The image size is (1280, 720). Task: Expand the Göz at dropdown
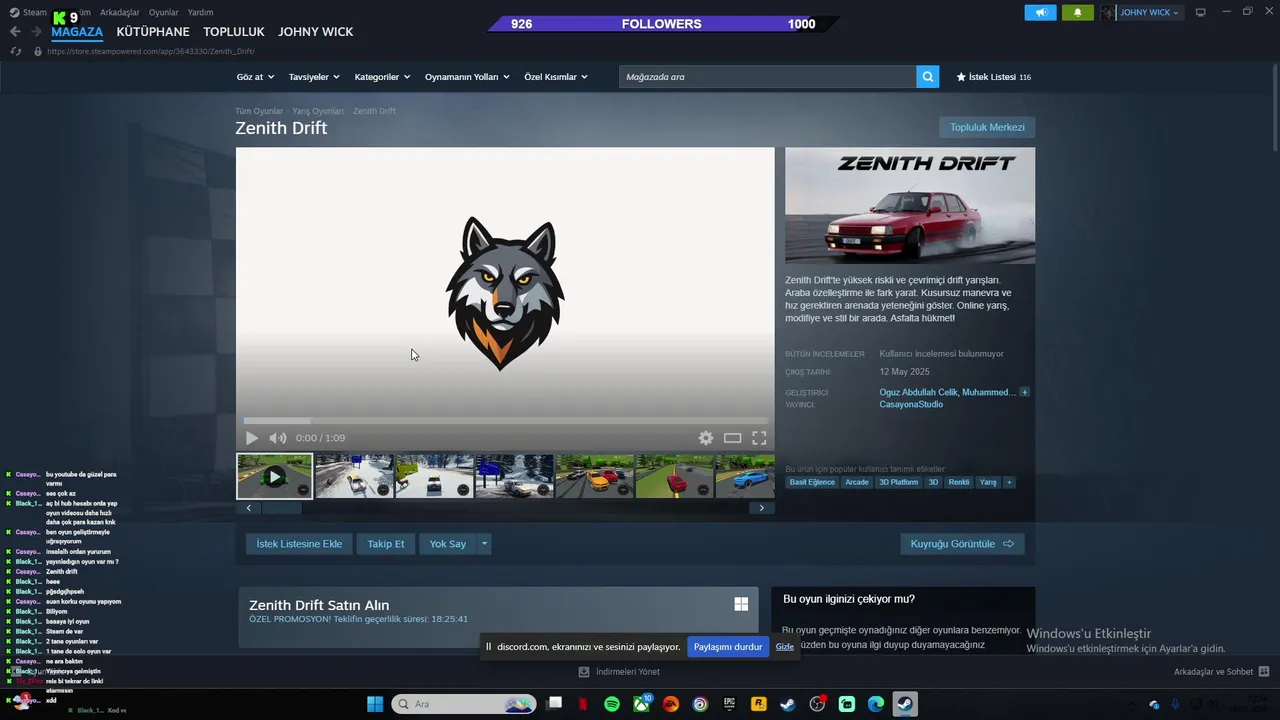(255, 77)
